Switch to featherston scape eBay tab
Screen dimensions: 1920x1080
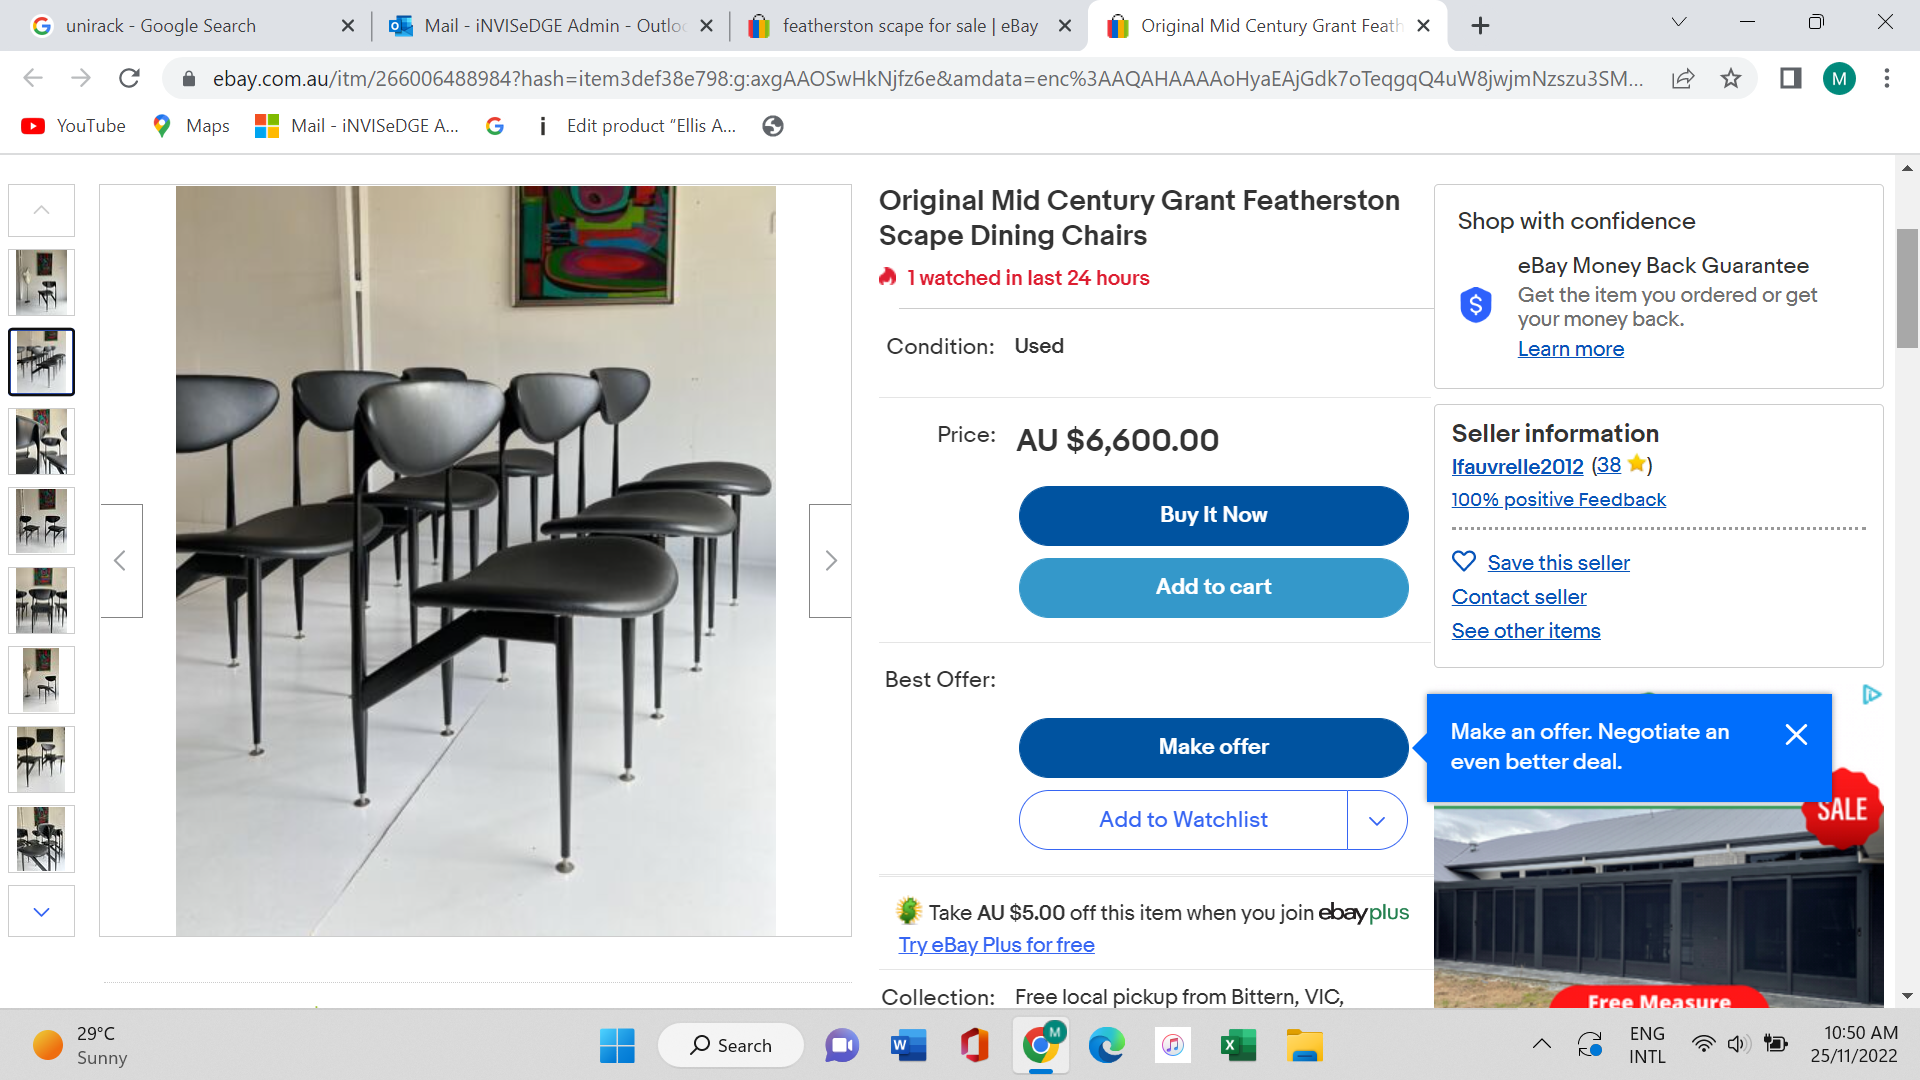pos(909,26)
